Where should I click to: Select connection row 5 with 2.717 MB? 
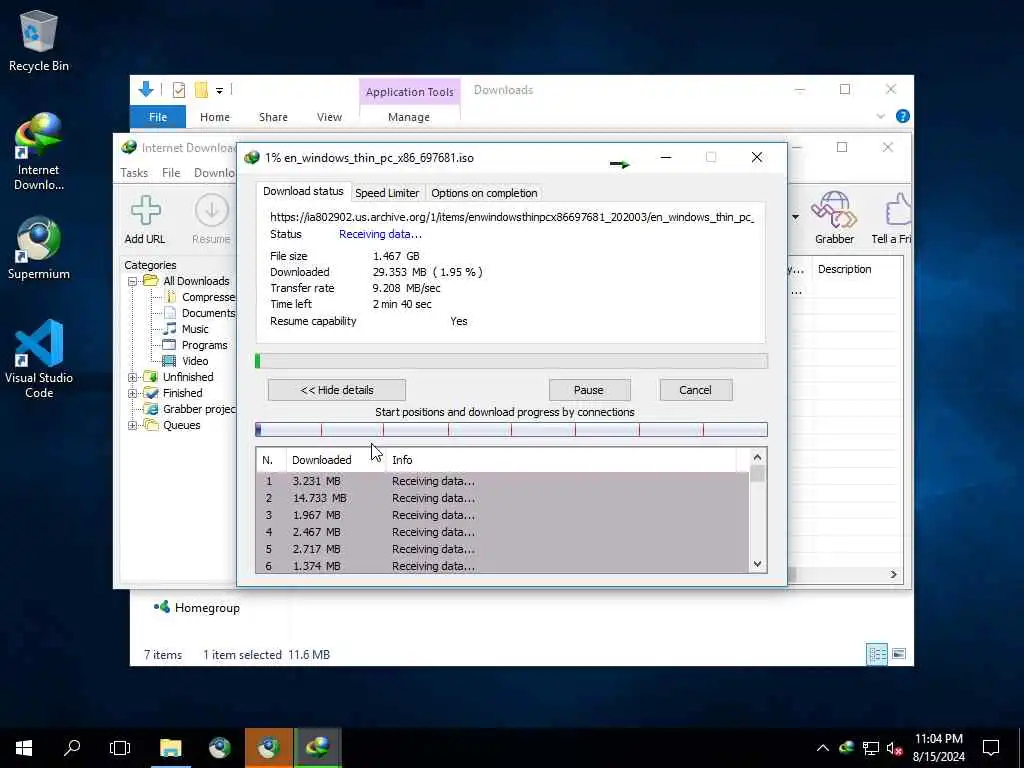(x=502, y=549)
